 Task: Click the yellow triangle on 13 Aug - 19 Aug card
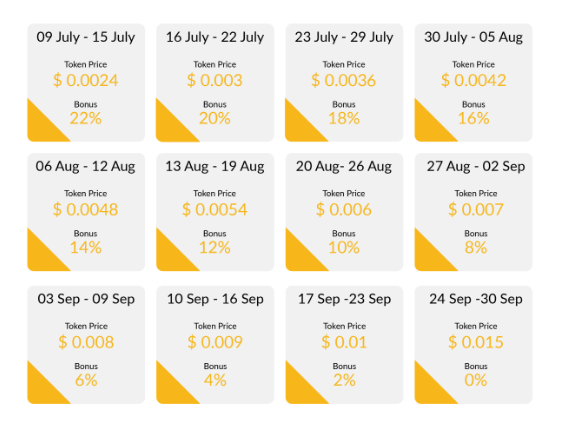[170, 256]
